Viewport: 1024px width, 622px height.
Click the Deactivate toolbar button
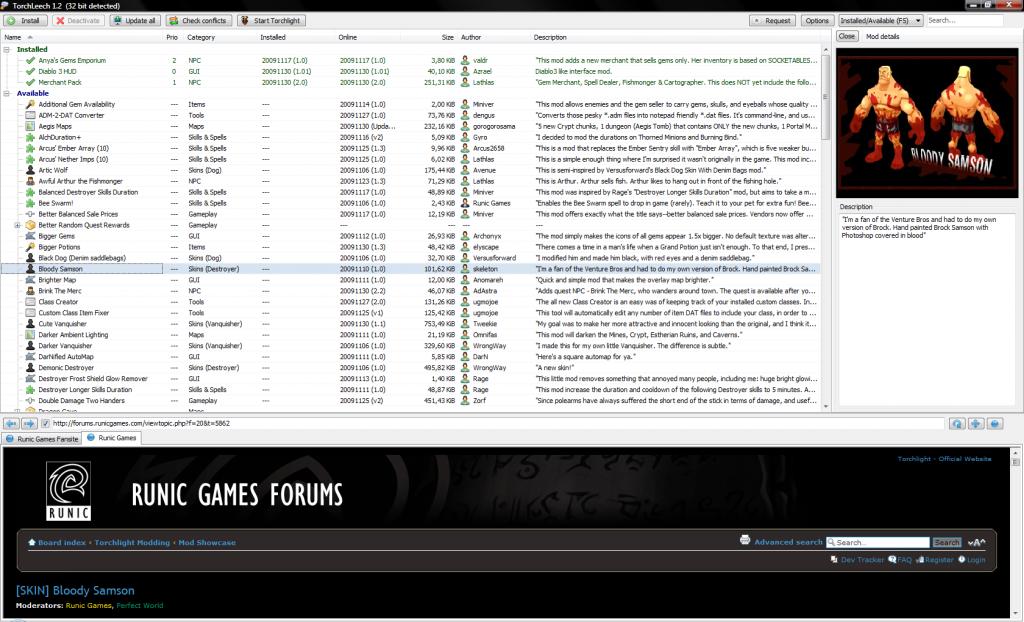[x=78, y=20]
